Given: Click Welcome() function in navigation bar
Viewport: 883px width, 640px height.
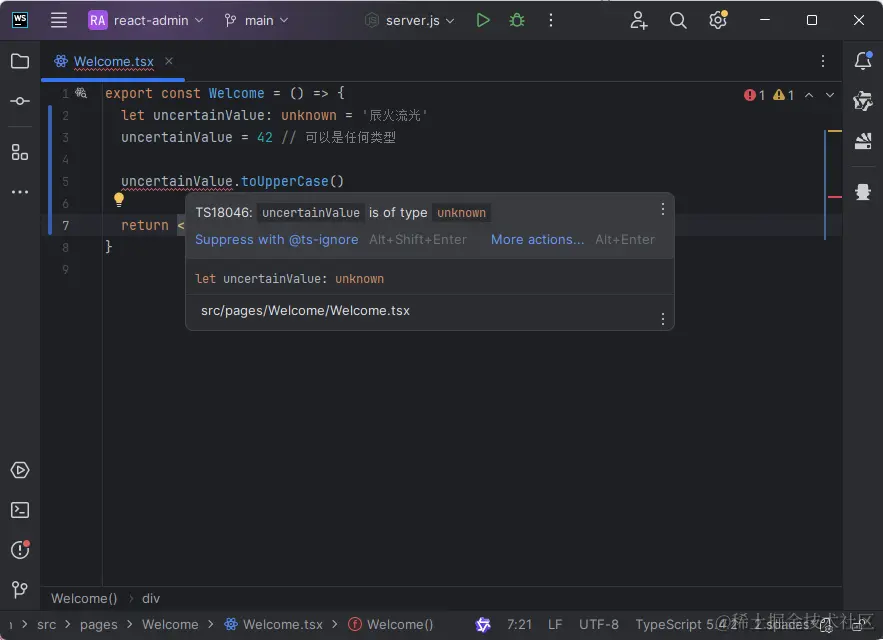Looking at the screenshot, I should [x=391, y=624].
